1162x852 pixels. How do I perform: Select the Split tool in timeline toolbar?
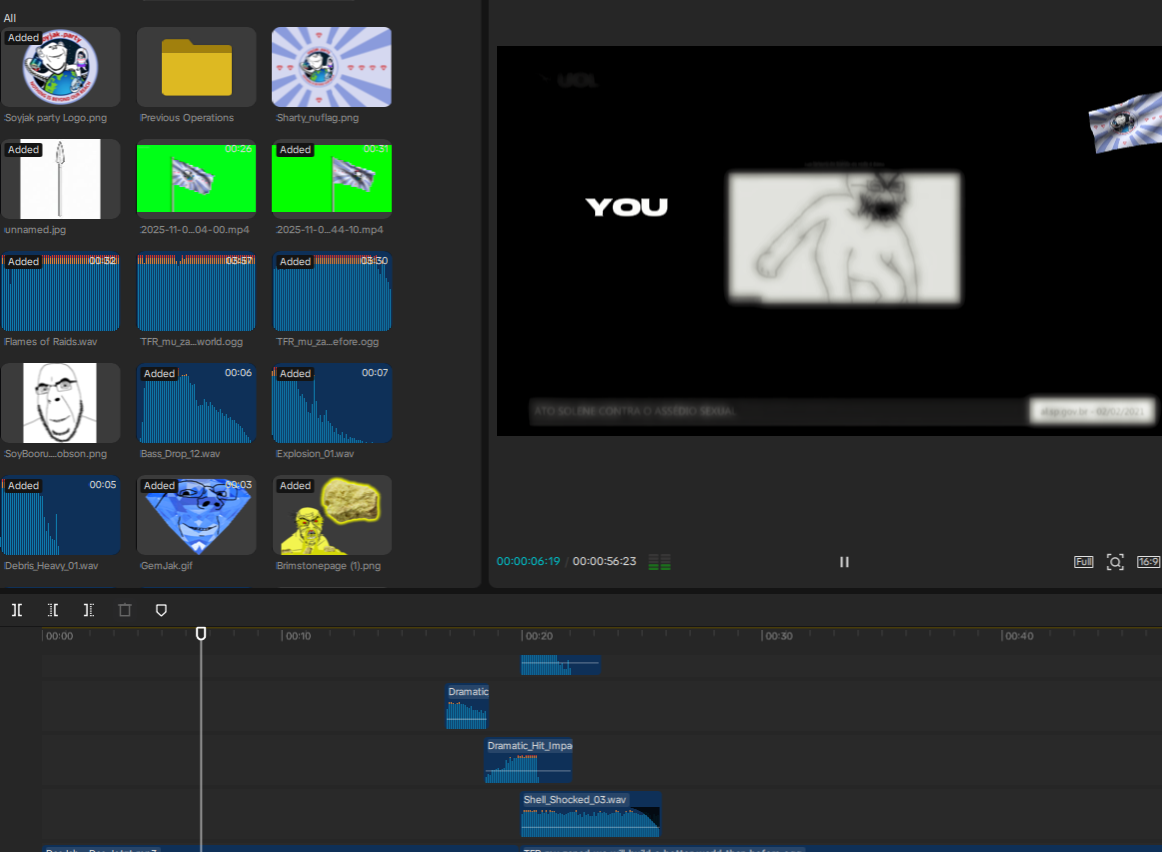17,610
